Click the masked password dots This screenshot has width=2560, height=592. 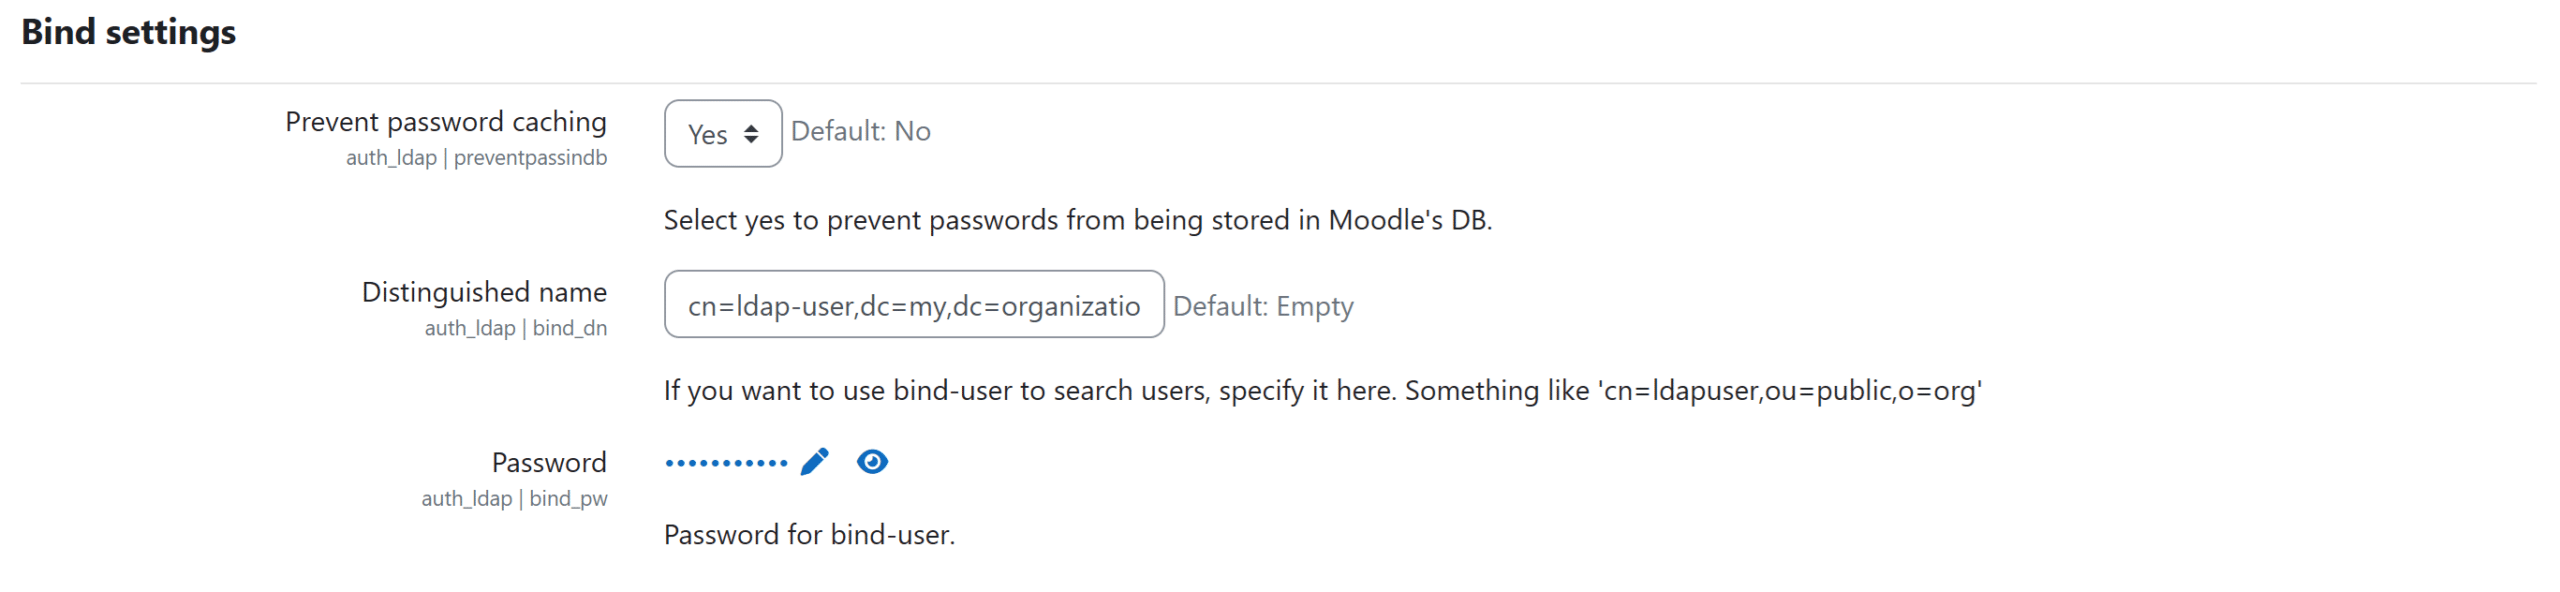pos(726,463)
